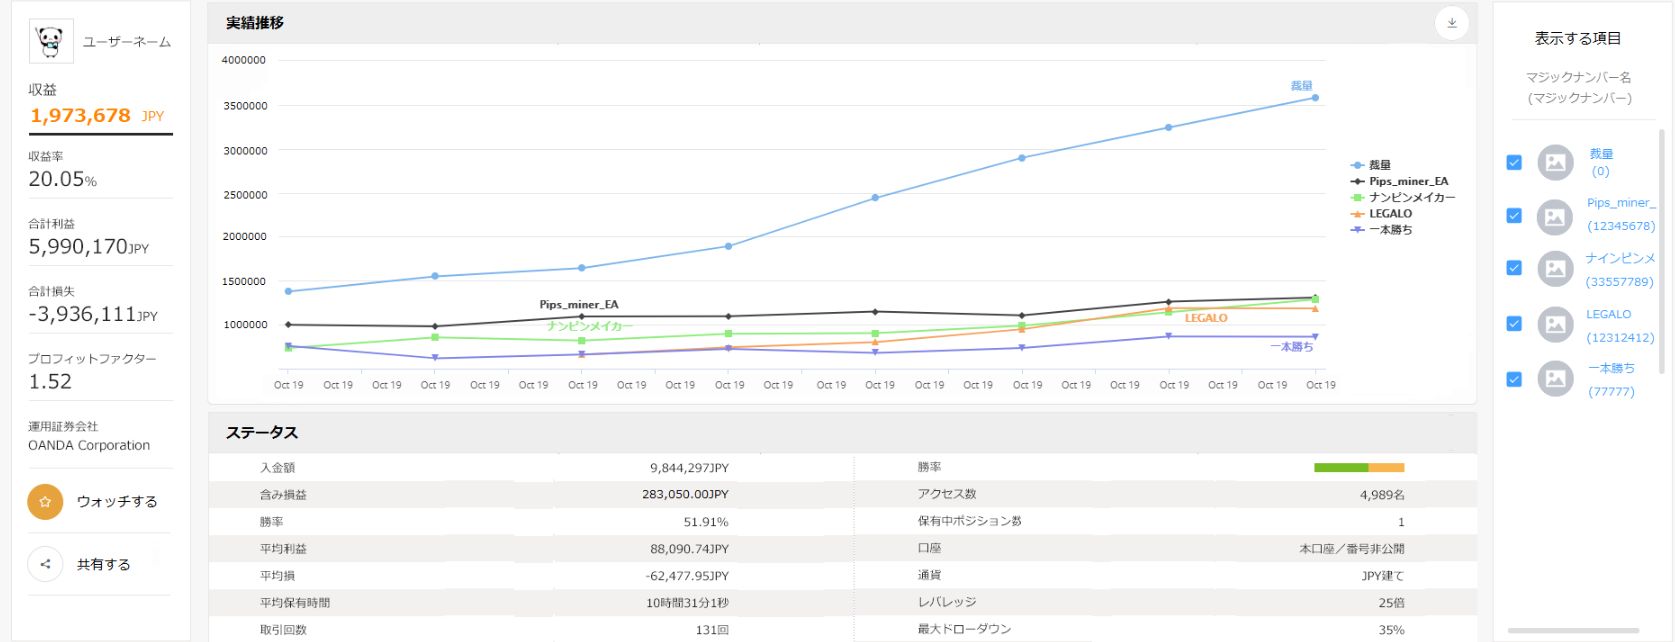
Task: Click the 裁量 image placeholder icon
Action: [x=1555, y=162]
